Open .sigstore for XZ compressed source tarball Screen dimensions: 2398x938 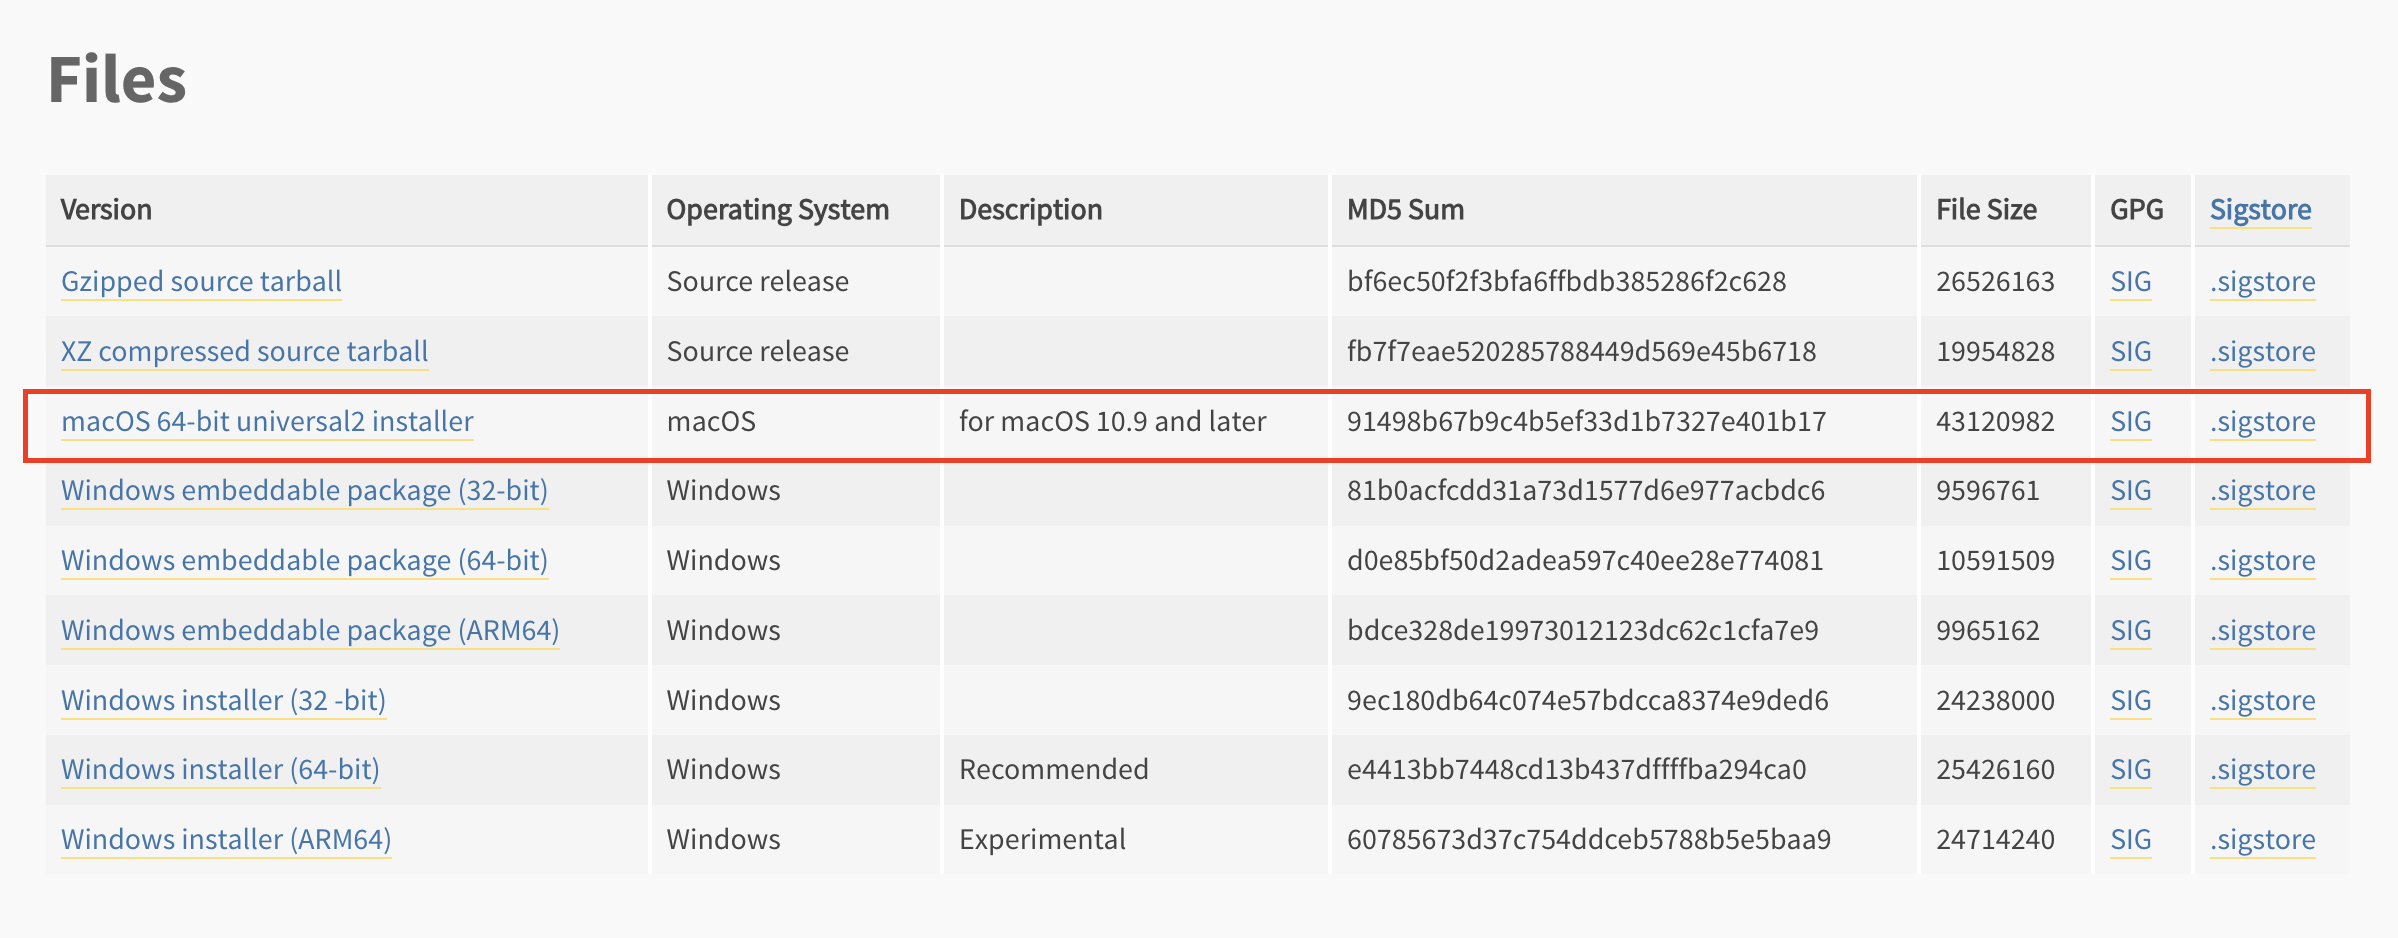coord(2262,352)
